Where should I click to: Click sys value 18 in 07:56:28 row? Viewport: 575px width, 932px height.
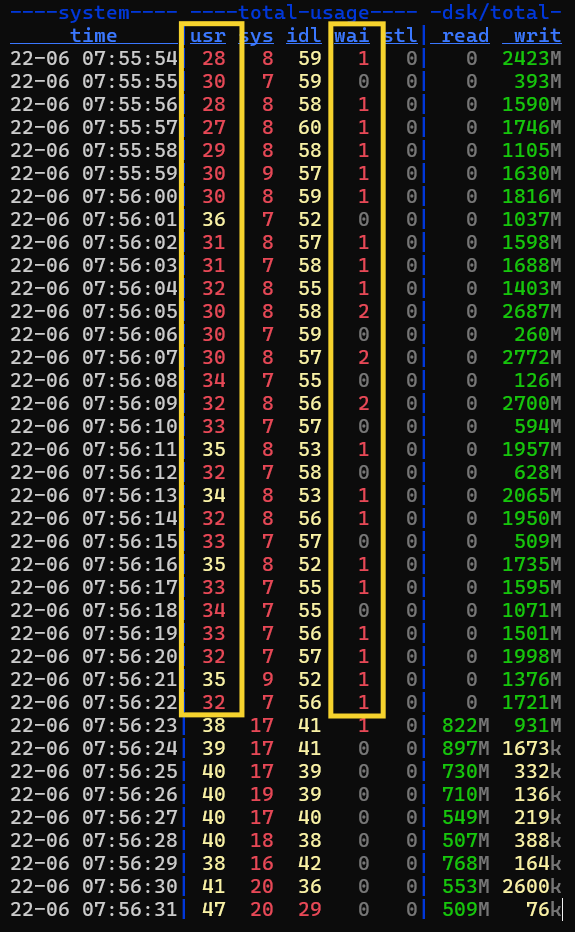pyautogui.click(x=262, y=840)
